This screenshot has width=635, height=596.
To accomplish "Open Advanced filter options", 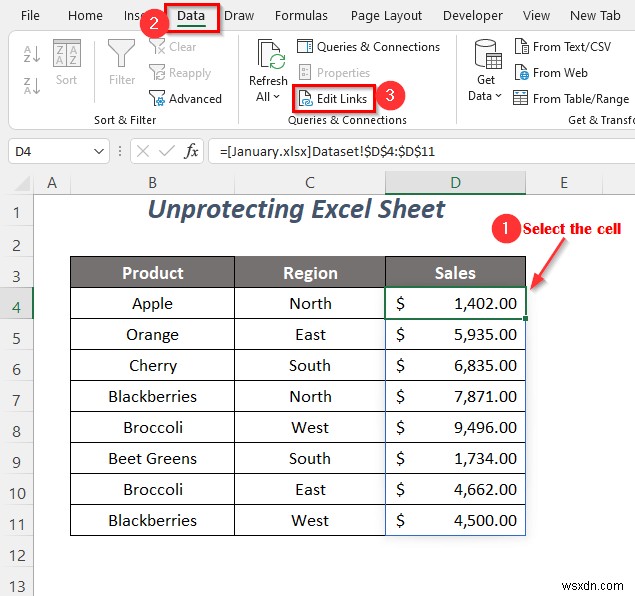I will (x=185, y=99).
